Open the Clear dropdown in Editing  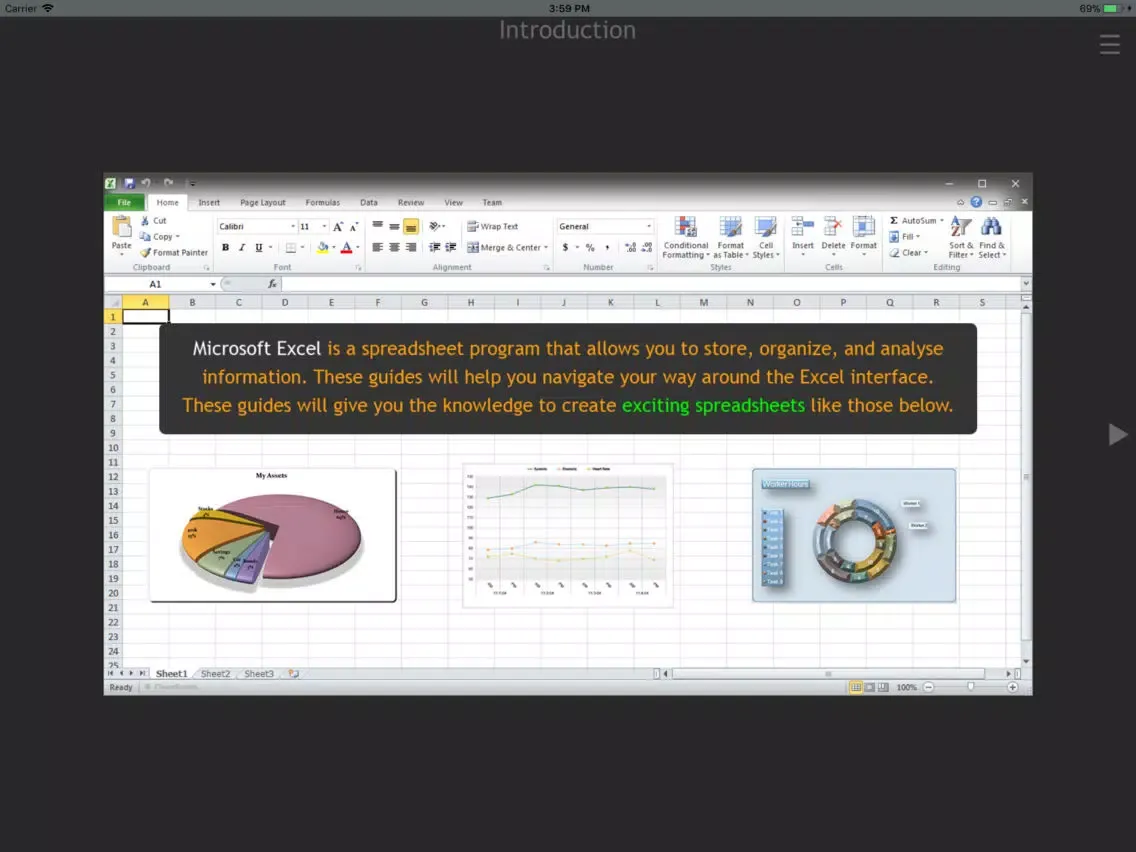tap(909, 253)
